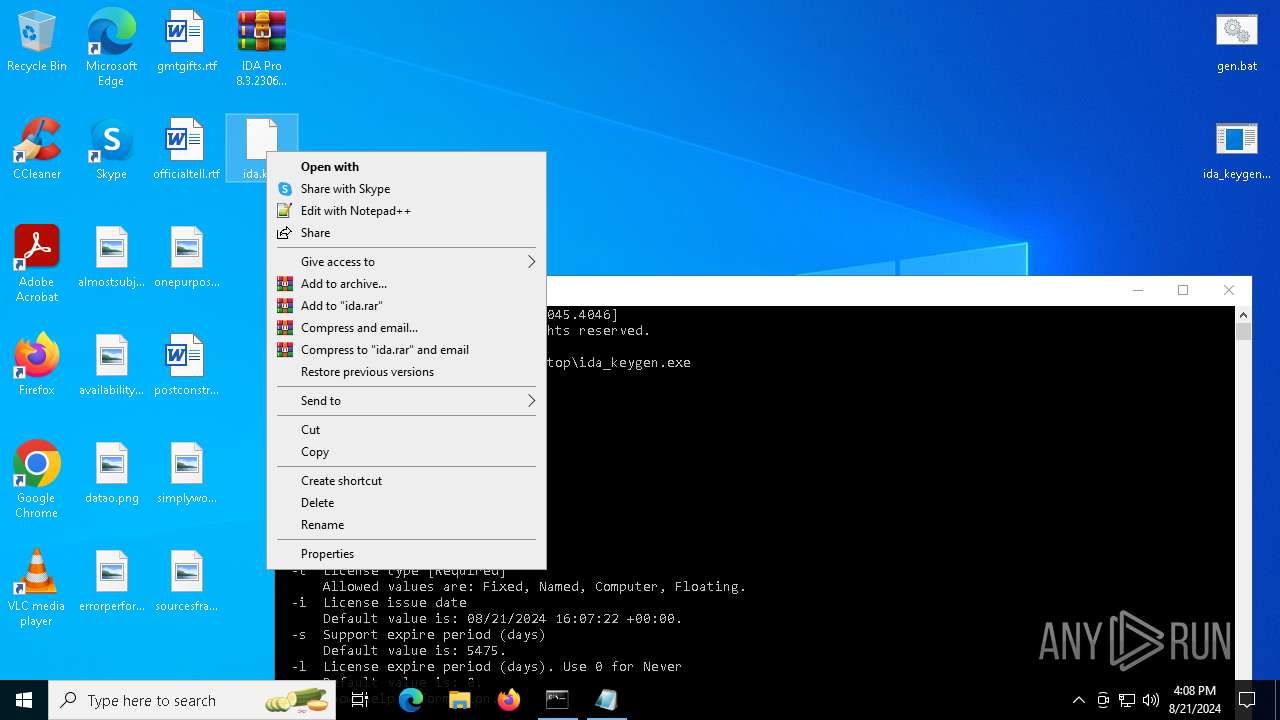Open the volume control in tray
1280x720 pixels.
(1151, 700)
